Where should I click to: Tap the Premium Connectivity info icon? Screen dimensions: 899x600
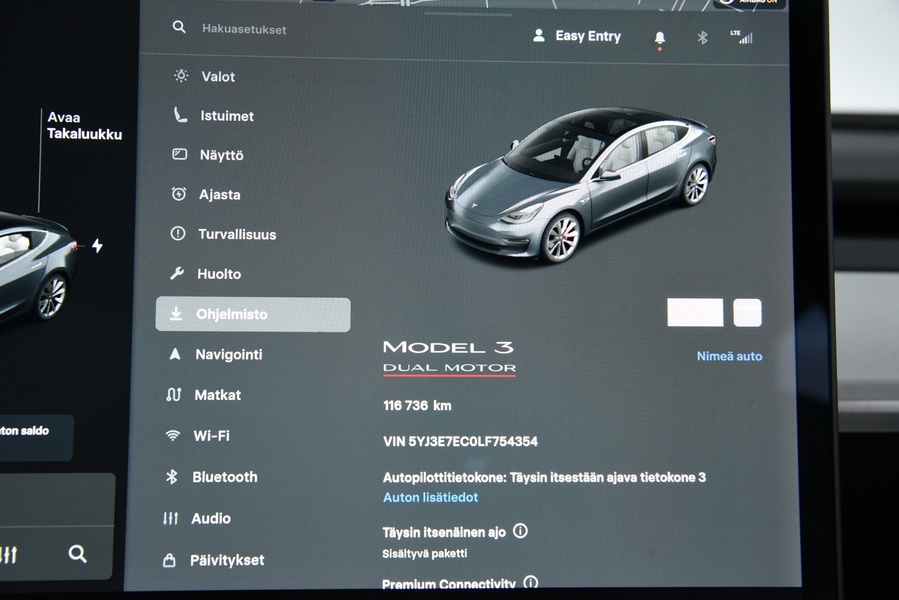coord(531,583)
